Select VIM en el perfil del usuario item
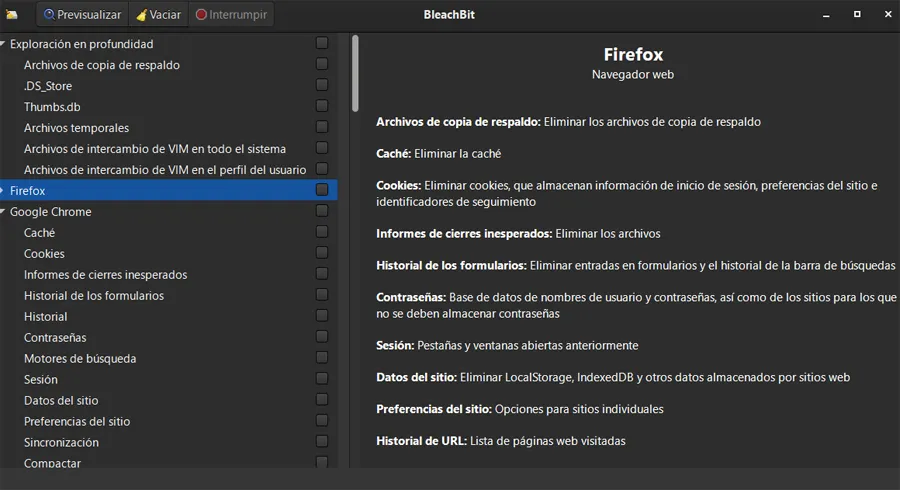This screenshot has height=490, width=900. (x=168, y=169)
